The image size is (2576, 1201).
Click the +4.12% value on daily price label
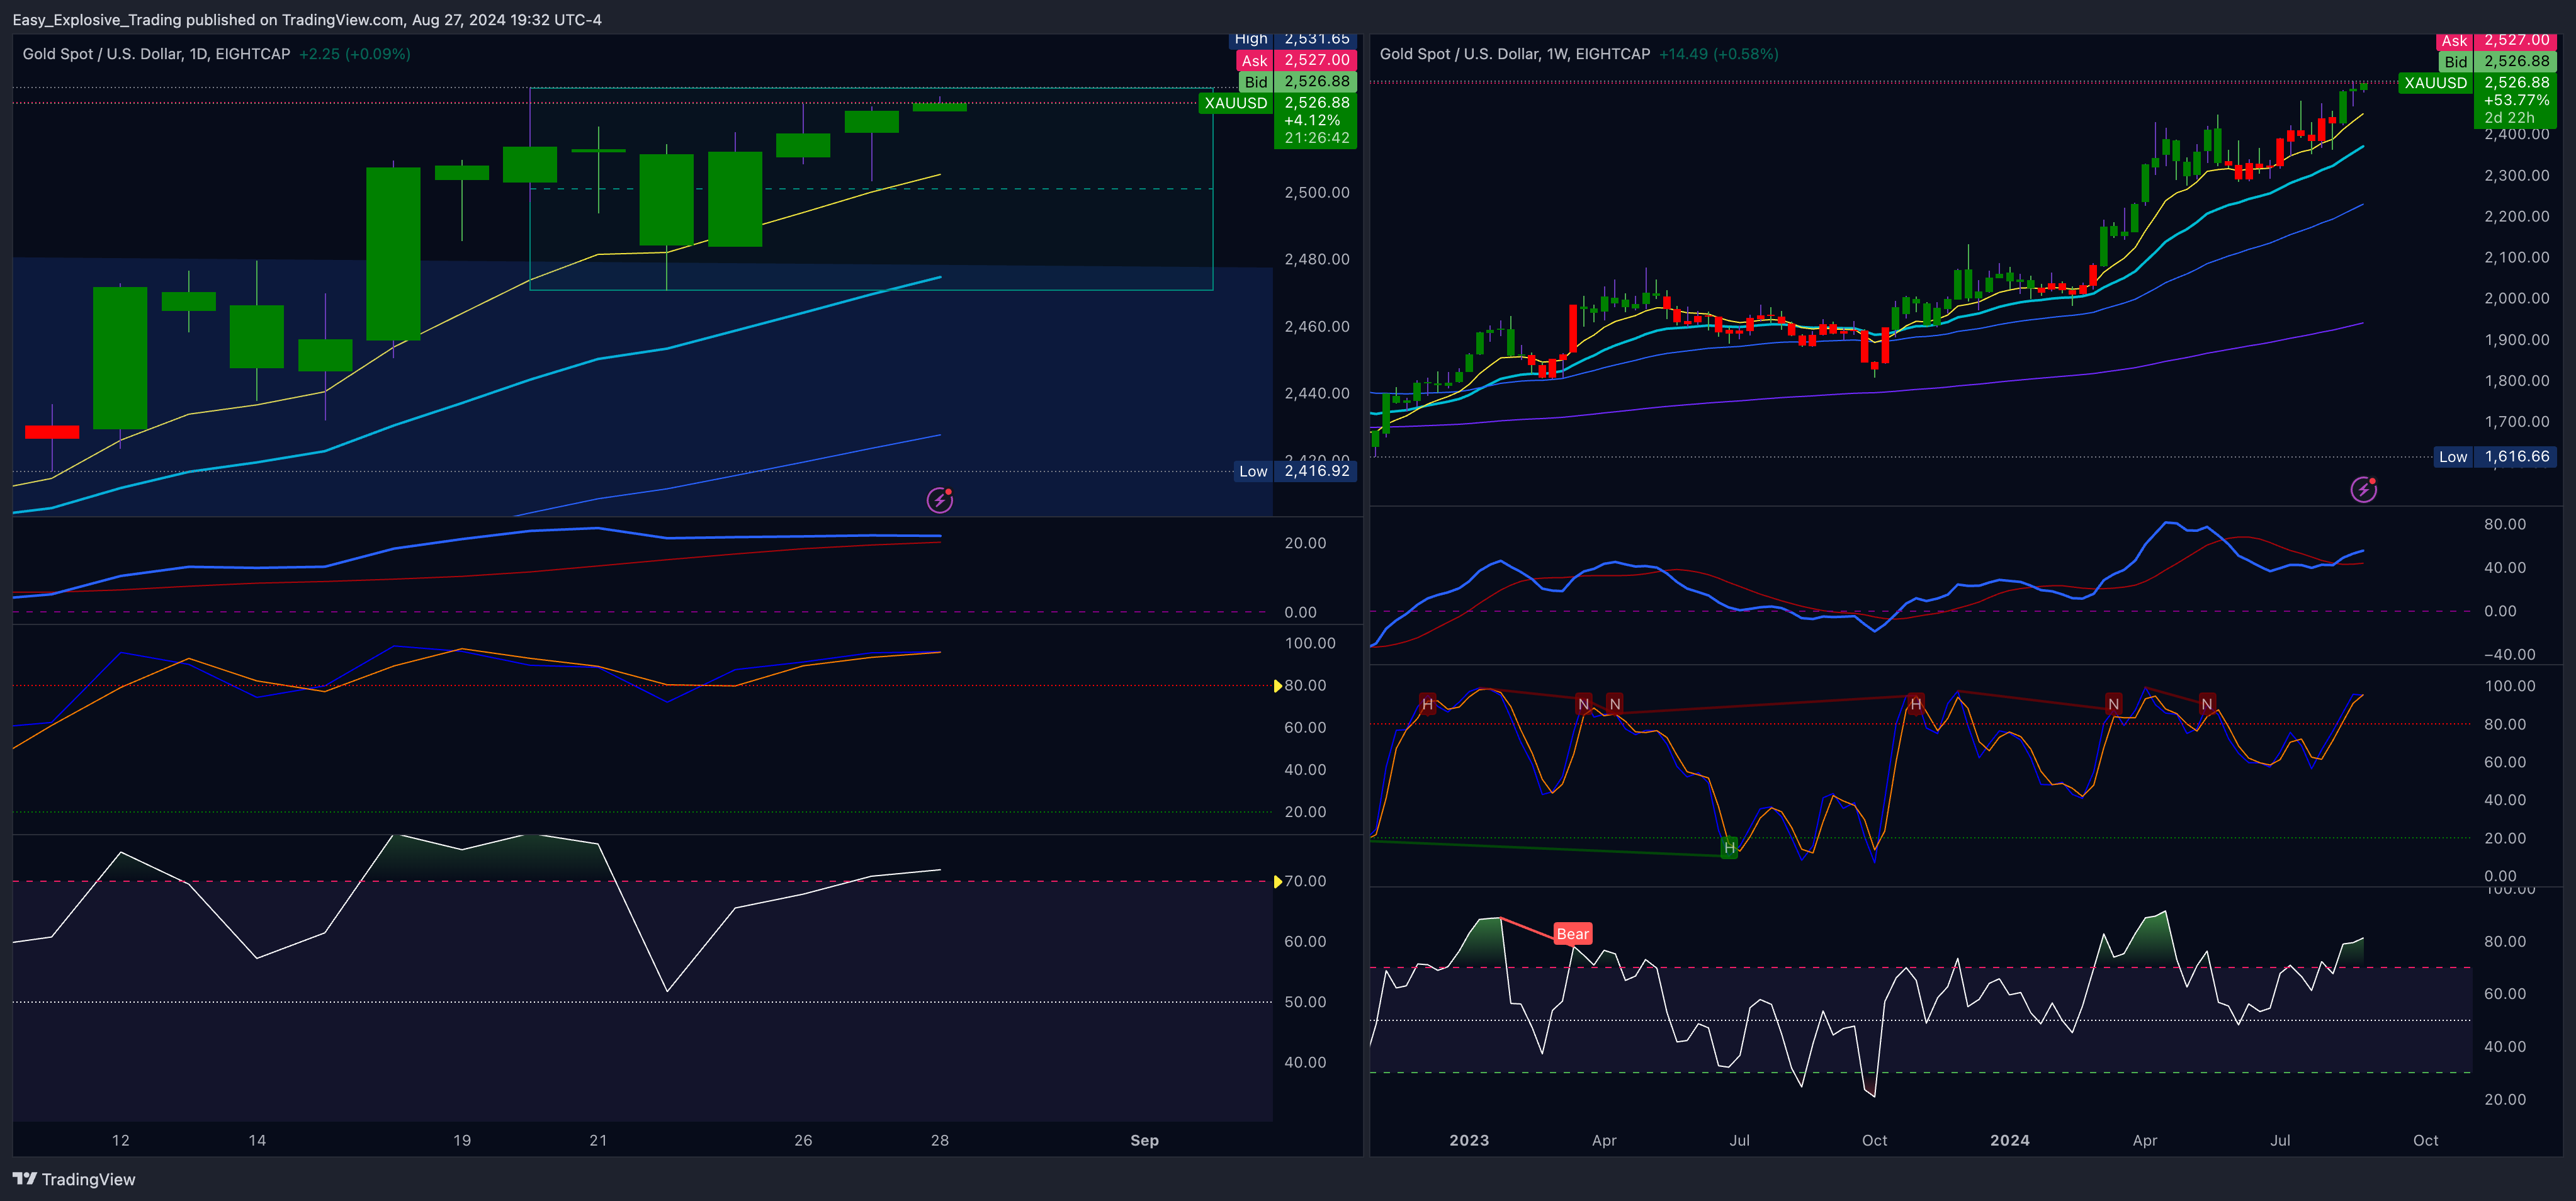1312,120
